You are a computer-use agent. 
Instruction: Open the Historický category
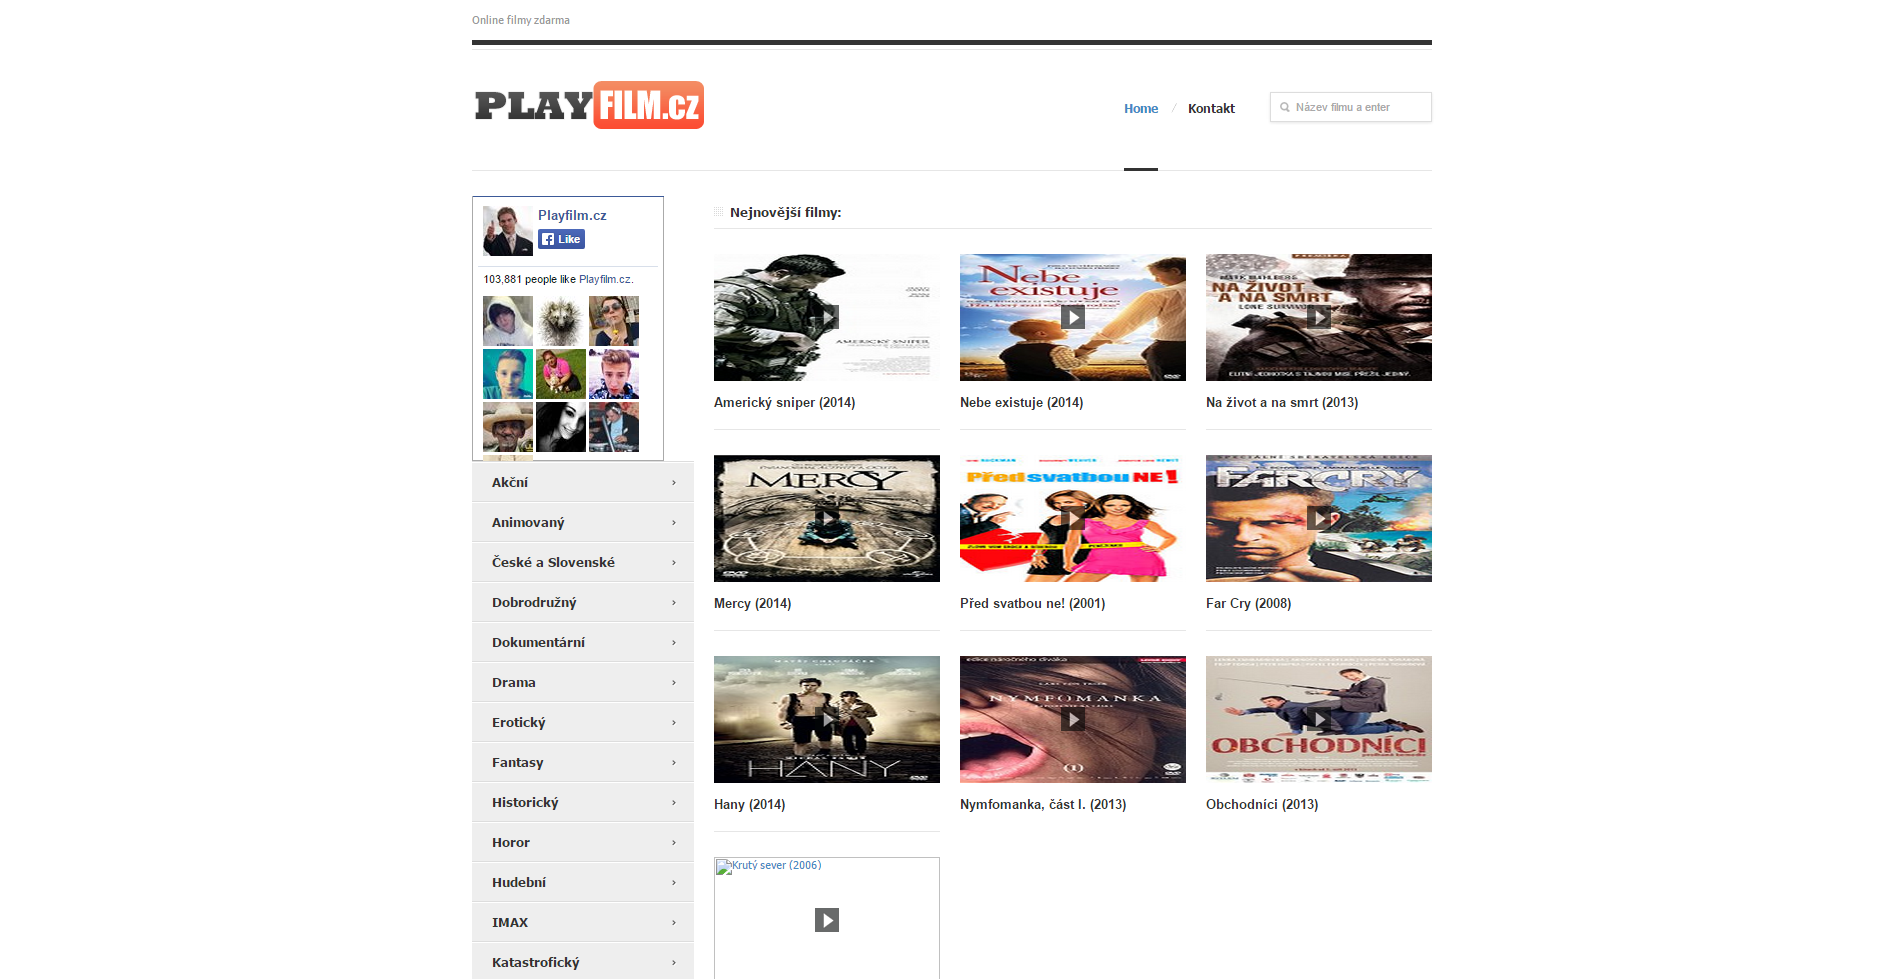583,802
